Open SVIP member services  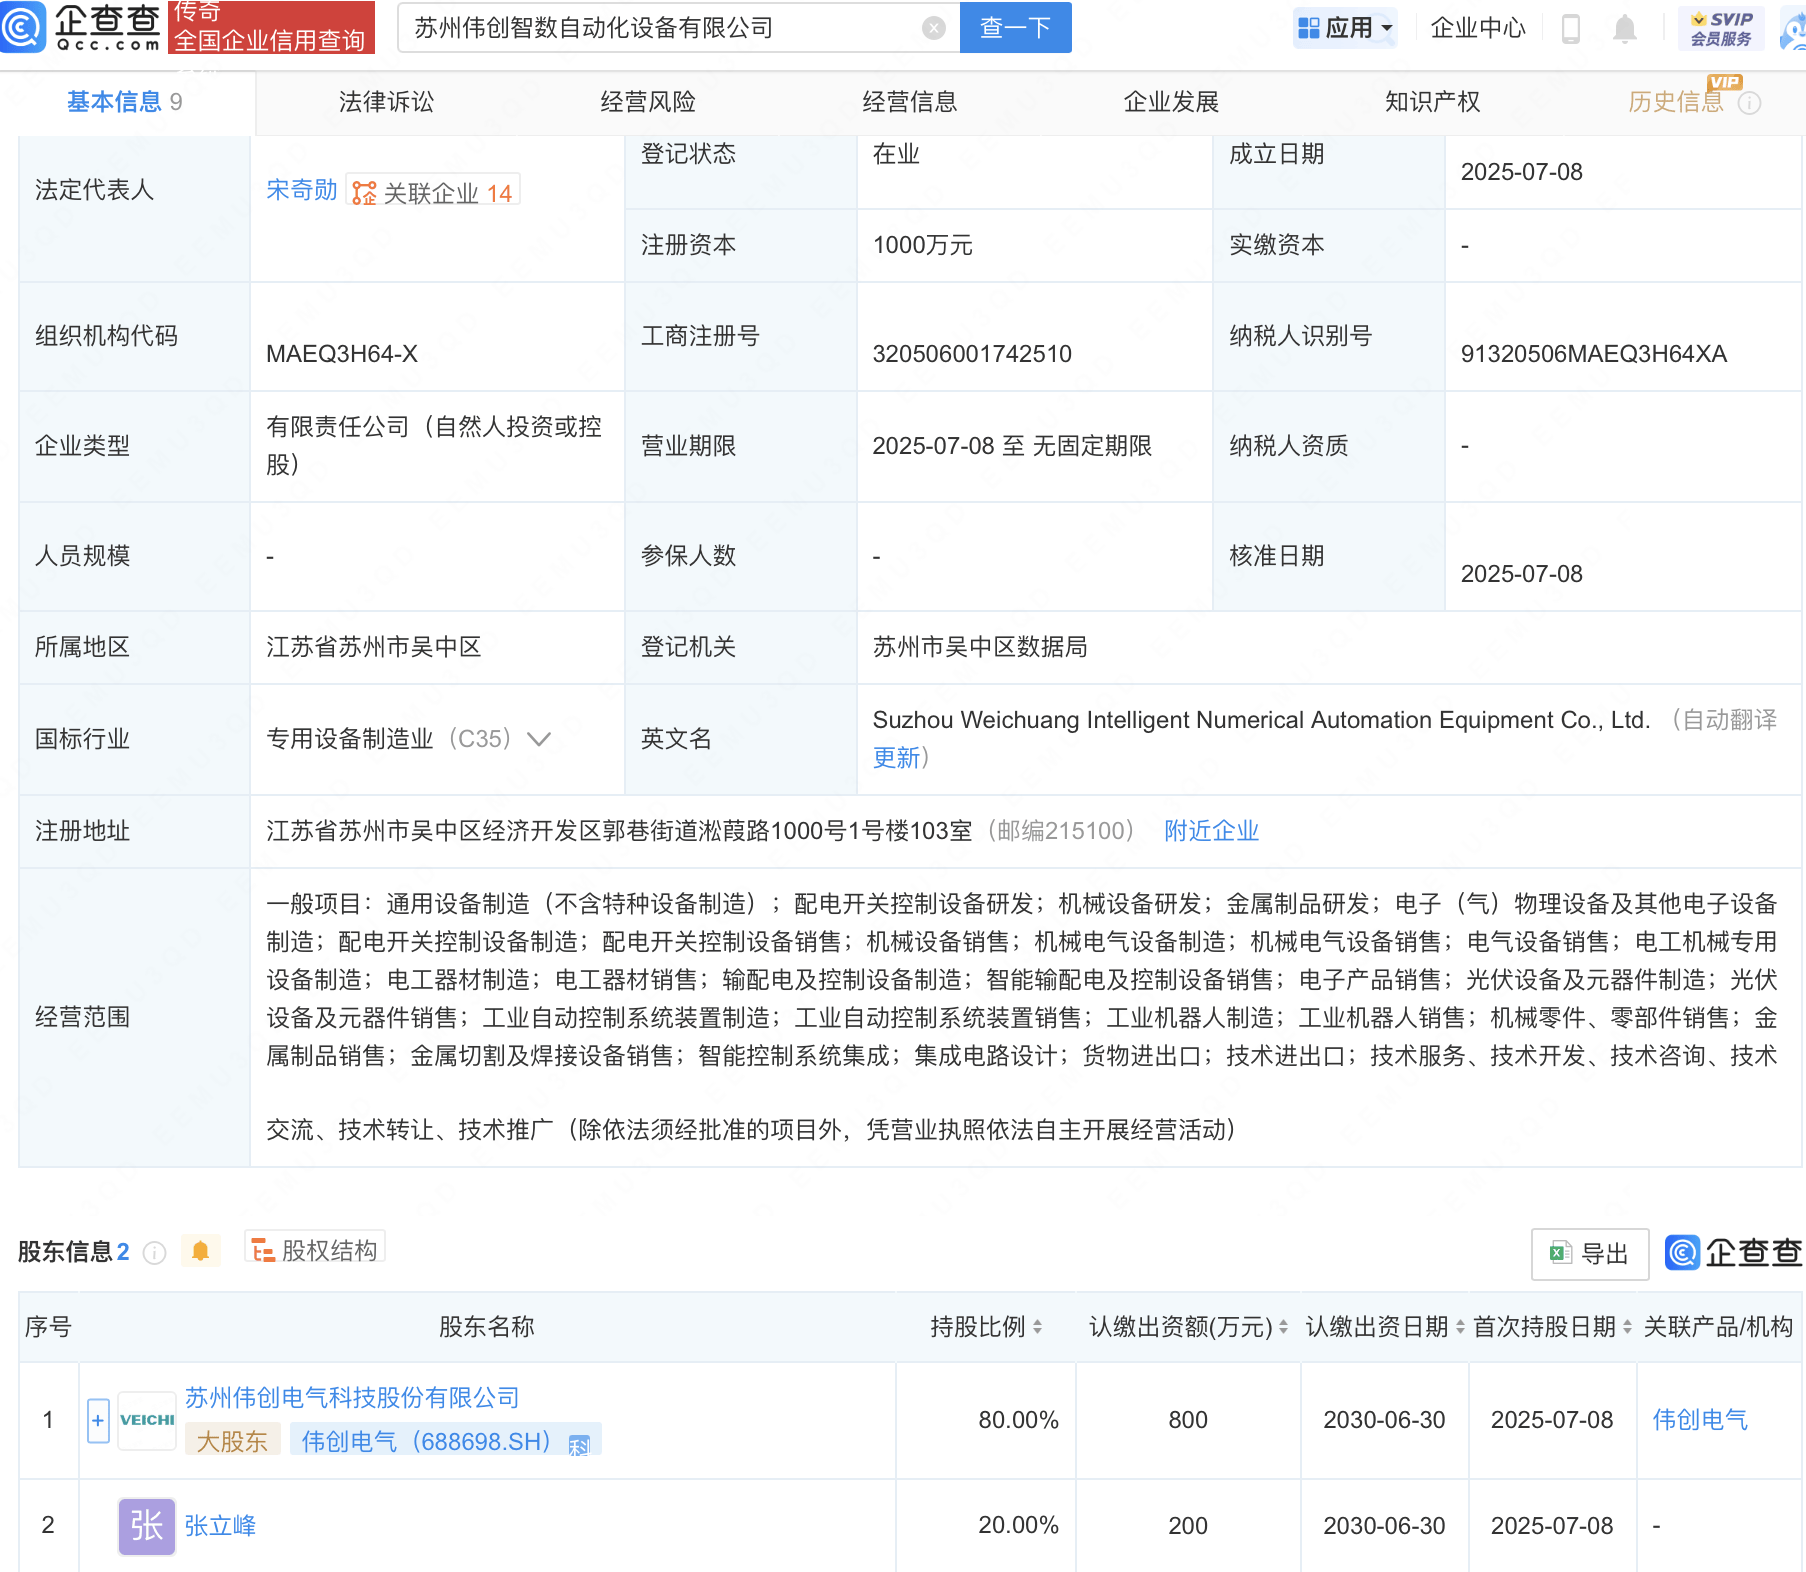1720,28
